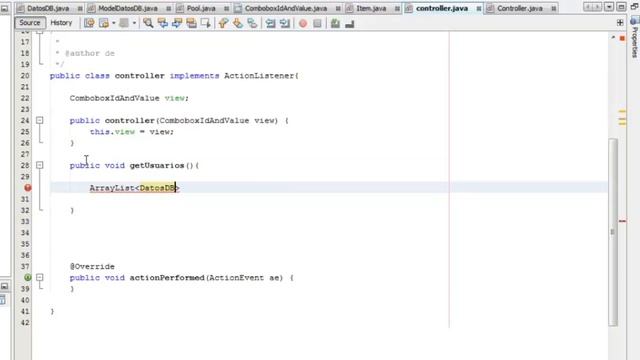Screen dimensions: 640x360
Task: Click Find Next Occurrence icon
Action: [177, 23]
